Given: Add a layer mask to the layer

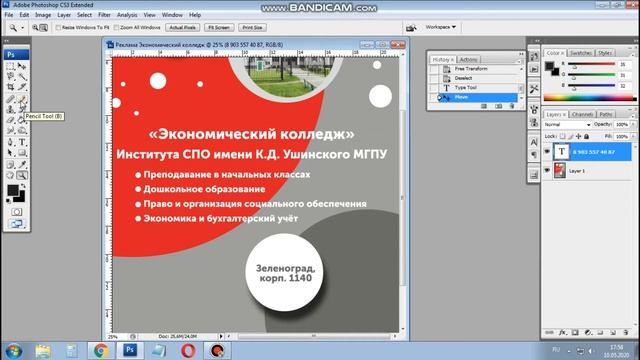Looking at the screenshot, I should (575, 333).
